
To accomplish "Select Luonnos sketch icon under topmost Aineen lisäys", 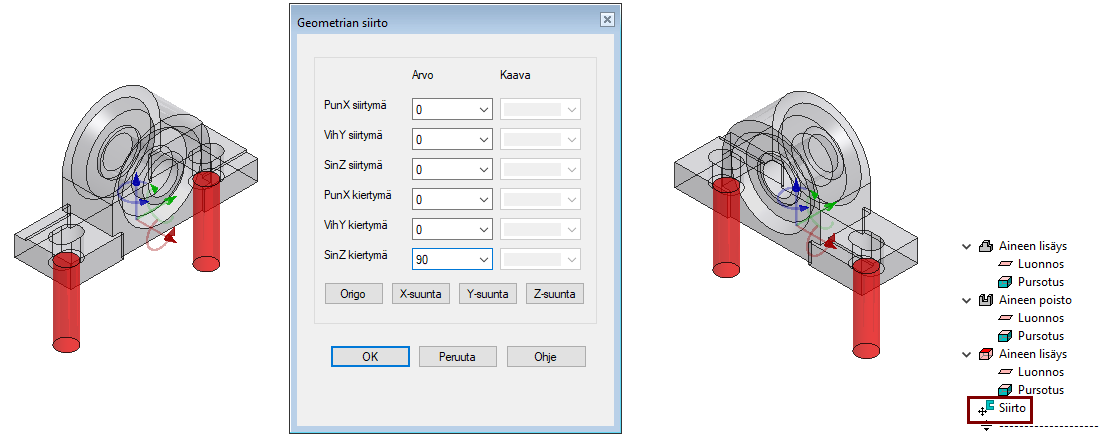I will point(1005,264).
